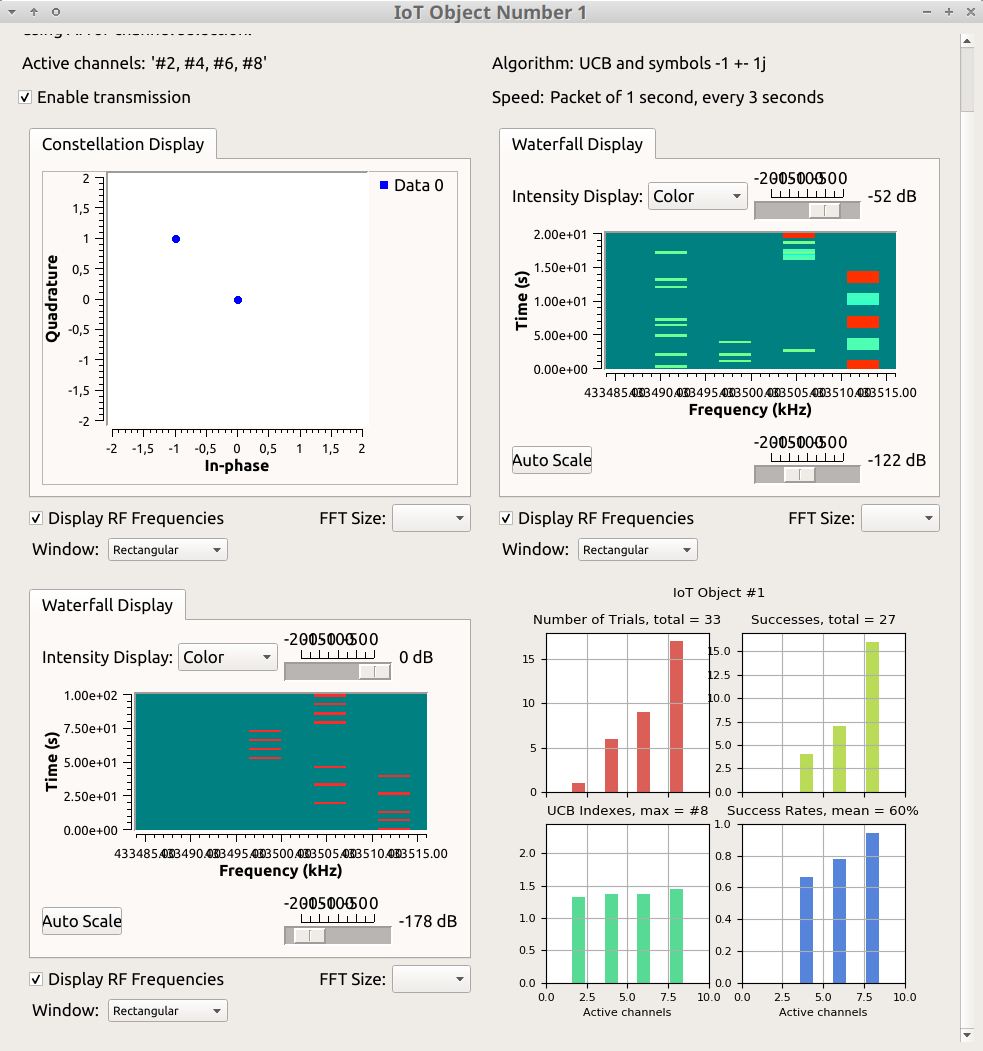Click the constellation point at origin
This screenshot has height=1051, width=983.
coord(238,300)
